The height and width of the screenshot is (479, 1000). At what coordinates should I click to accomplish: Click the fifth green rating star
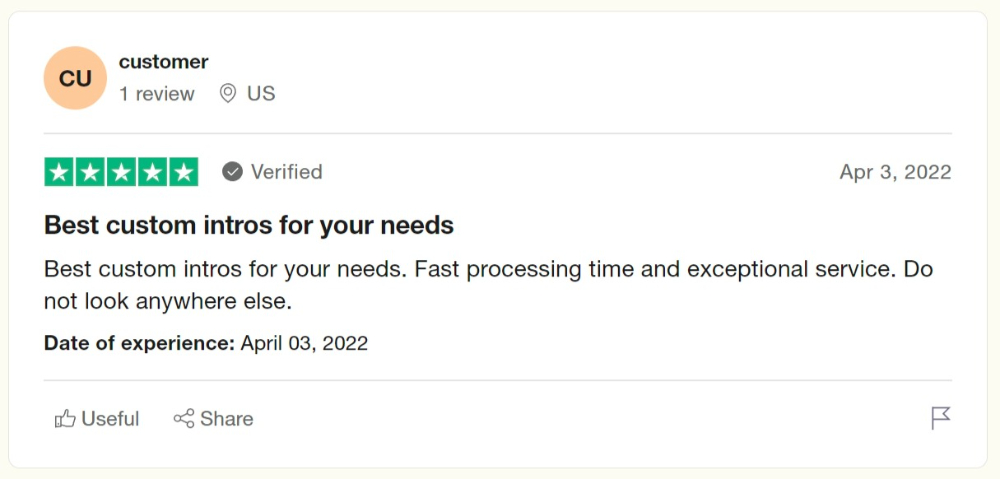184,172
